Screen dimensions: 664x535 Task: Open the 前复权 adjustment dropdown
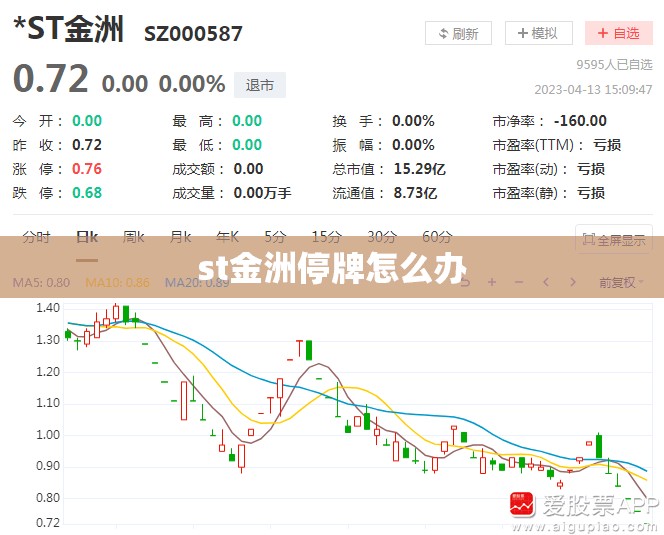click(x=621, y=282)
